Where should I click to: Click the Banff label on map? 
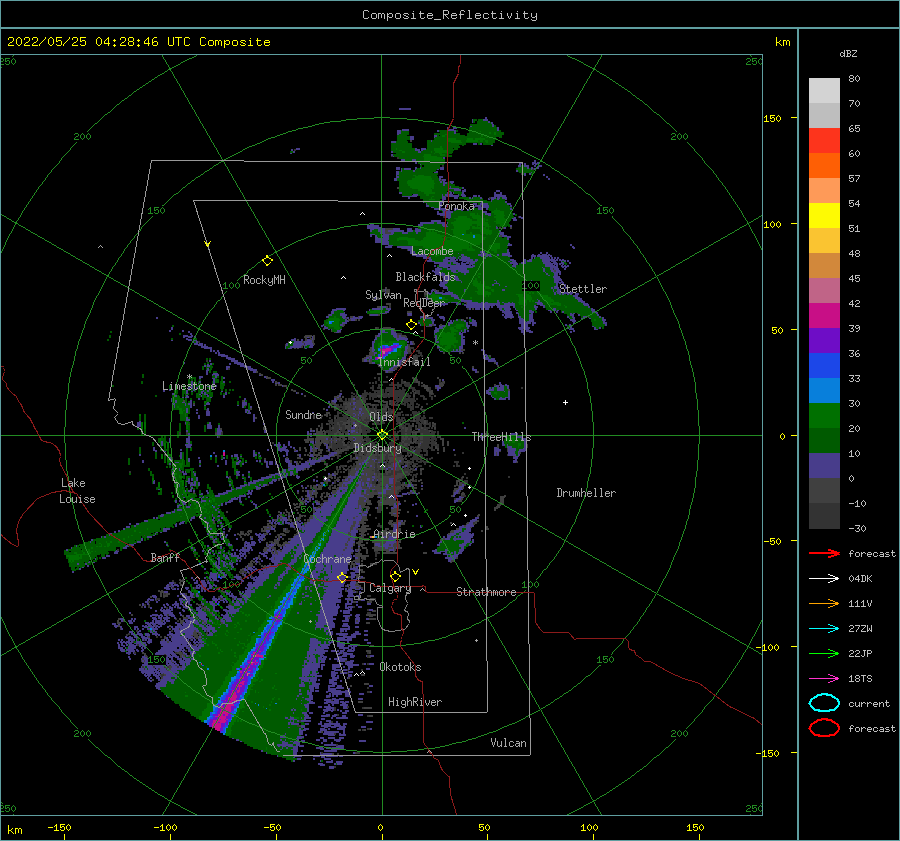click(165, 557)
